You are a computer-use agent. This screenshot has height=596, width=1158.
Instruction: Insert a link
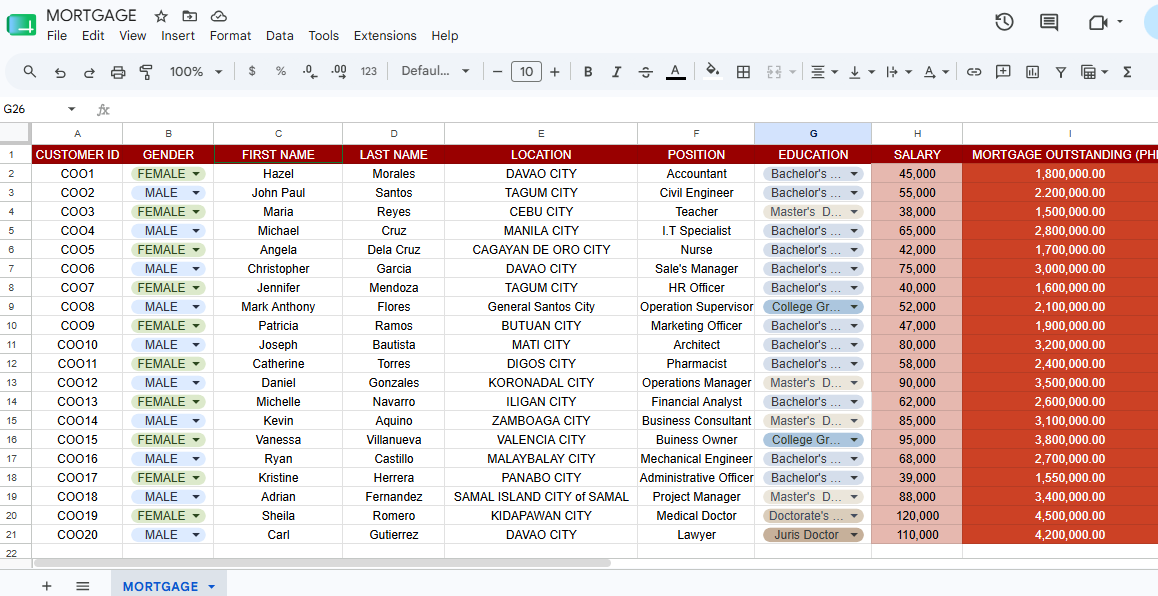[974, 72]
